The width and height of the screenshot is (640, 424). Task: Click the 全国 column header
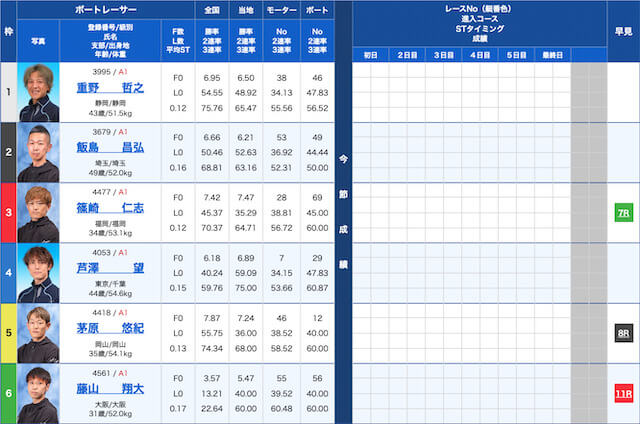pos(212,10)
